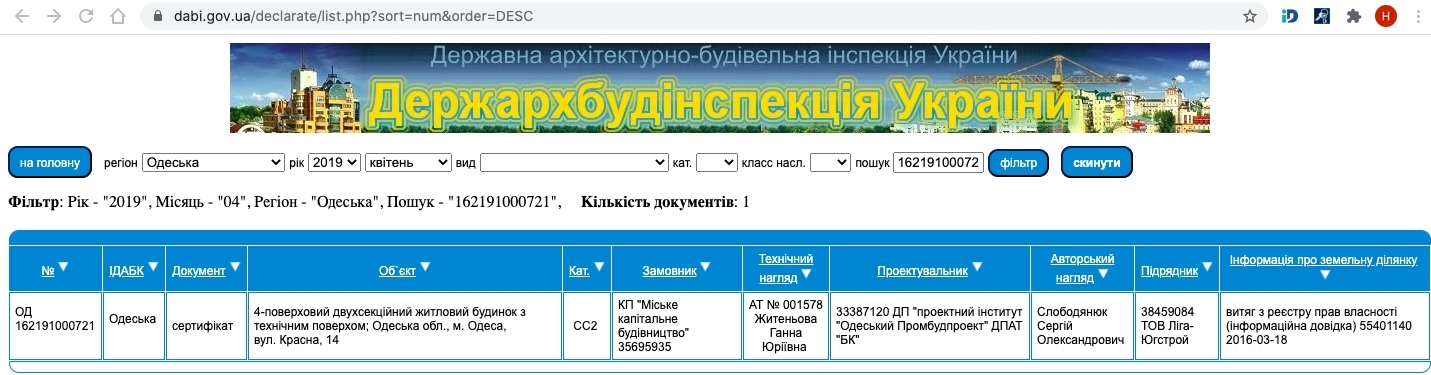Sort by the Замовник column link
Screen dimensions: 1431x375
(x=669, y=270)
